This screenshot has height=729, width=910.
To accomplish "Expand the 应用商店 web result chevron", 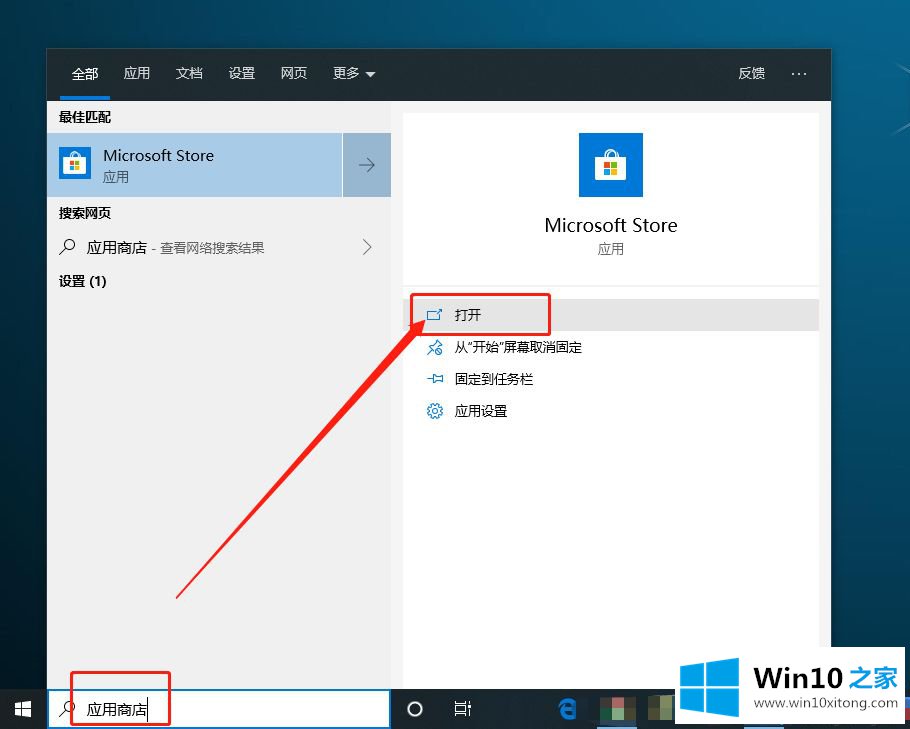I will pos(367,247).
